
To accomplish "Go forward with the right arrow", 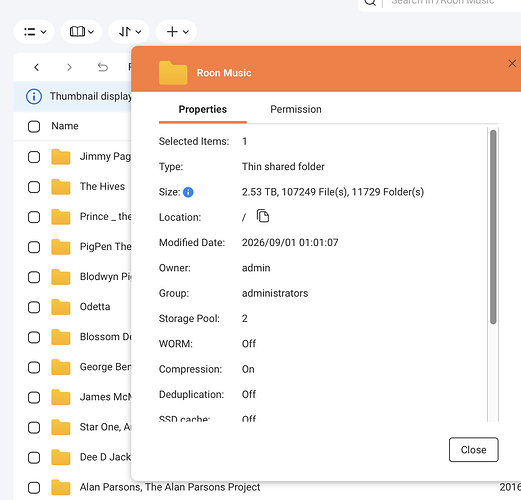I will click(x=69, y=67).
